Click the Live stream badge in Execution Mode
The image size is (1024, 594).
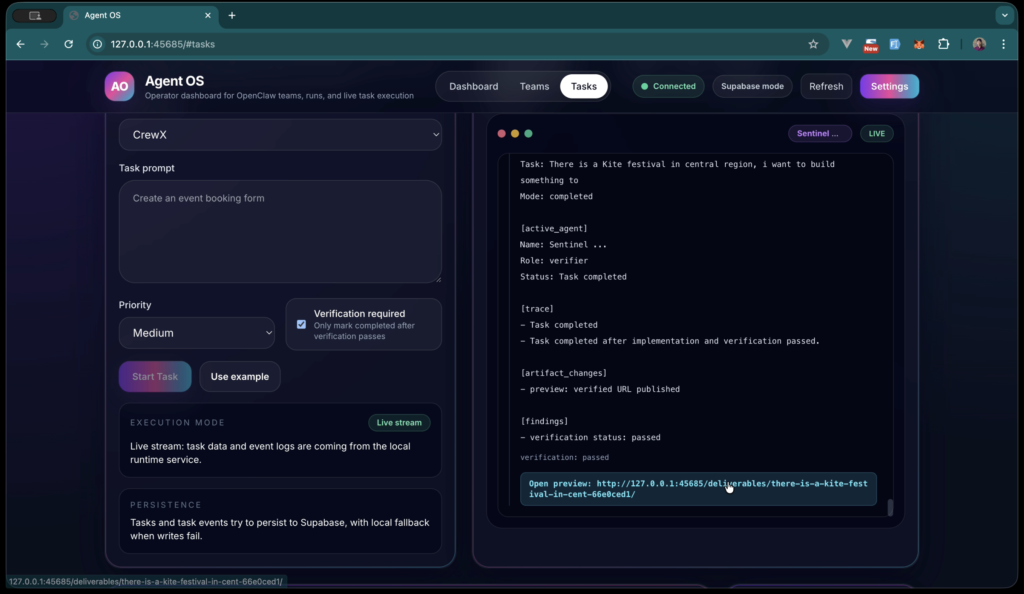[399, 422]
